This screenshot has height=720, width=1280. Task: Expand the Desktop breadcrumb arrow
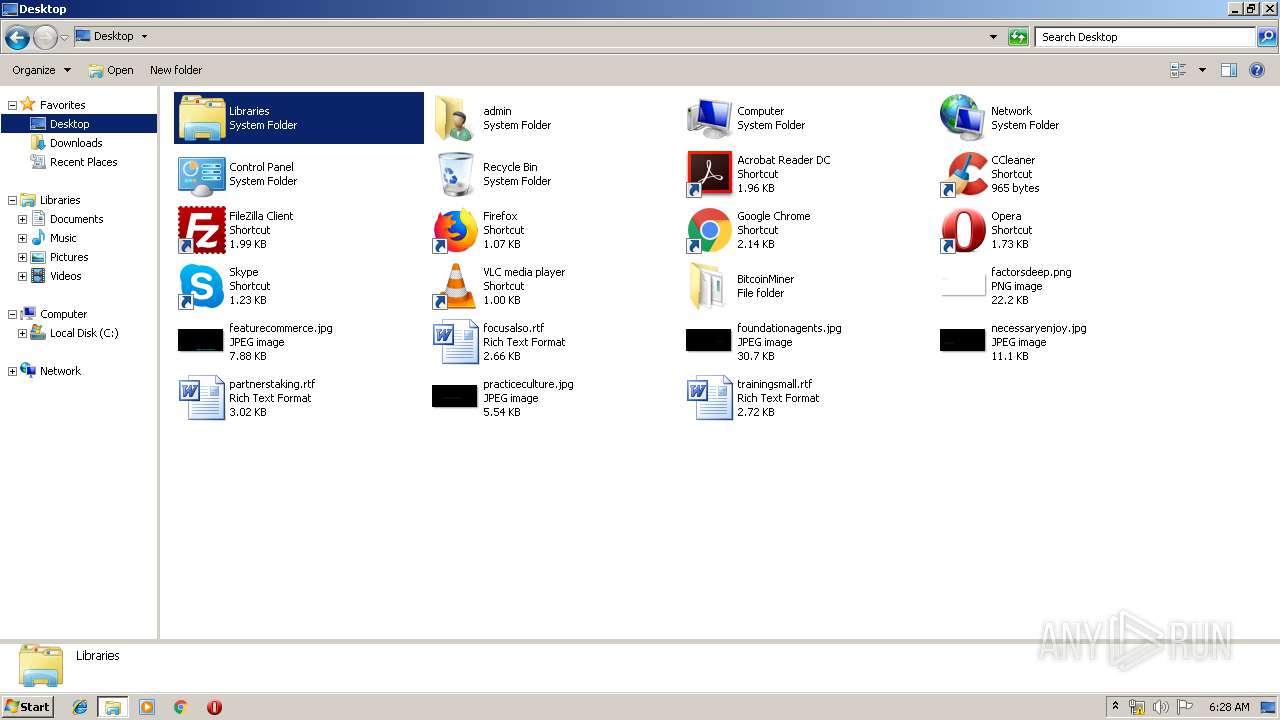(144, 36)
